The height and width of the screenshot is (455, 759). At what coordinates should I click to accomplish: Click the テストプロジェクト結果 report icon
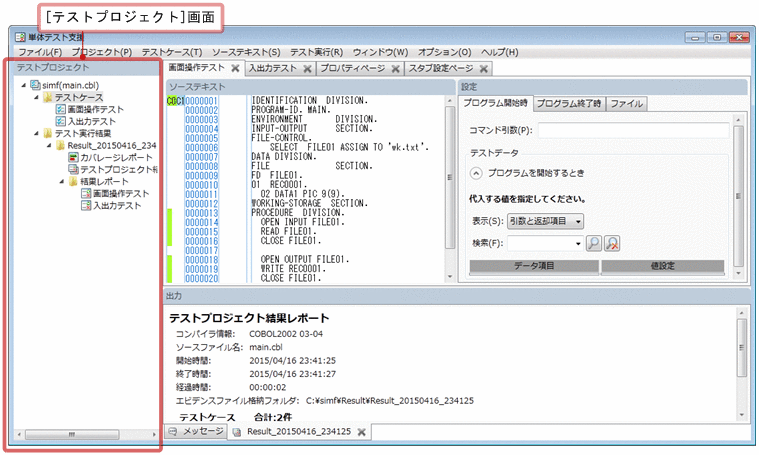click(73, 169)
